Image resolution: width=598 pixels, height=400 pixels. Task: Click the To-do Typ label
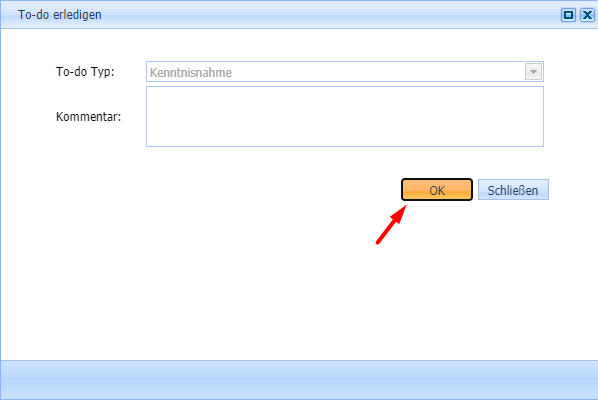[x=85, y=72]
